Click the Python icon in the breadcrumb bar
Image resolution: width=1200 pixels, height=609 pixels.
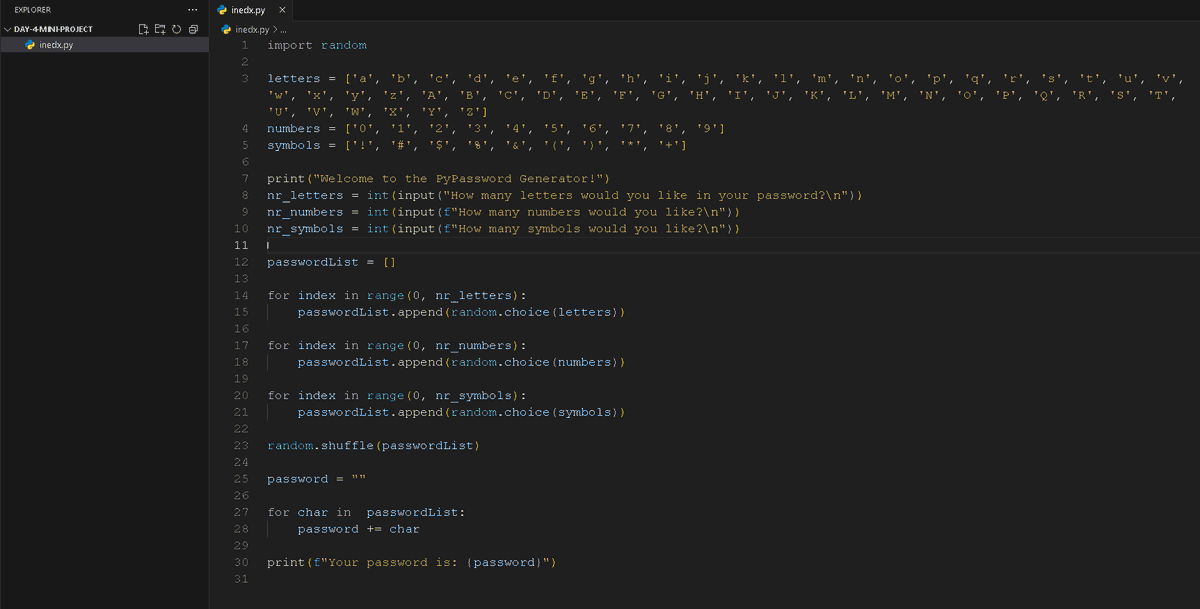[x=227, y=30]
